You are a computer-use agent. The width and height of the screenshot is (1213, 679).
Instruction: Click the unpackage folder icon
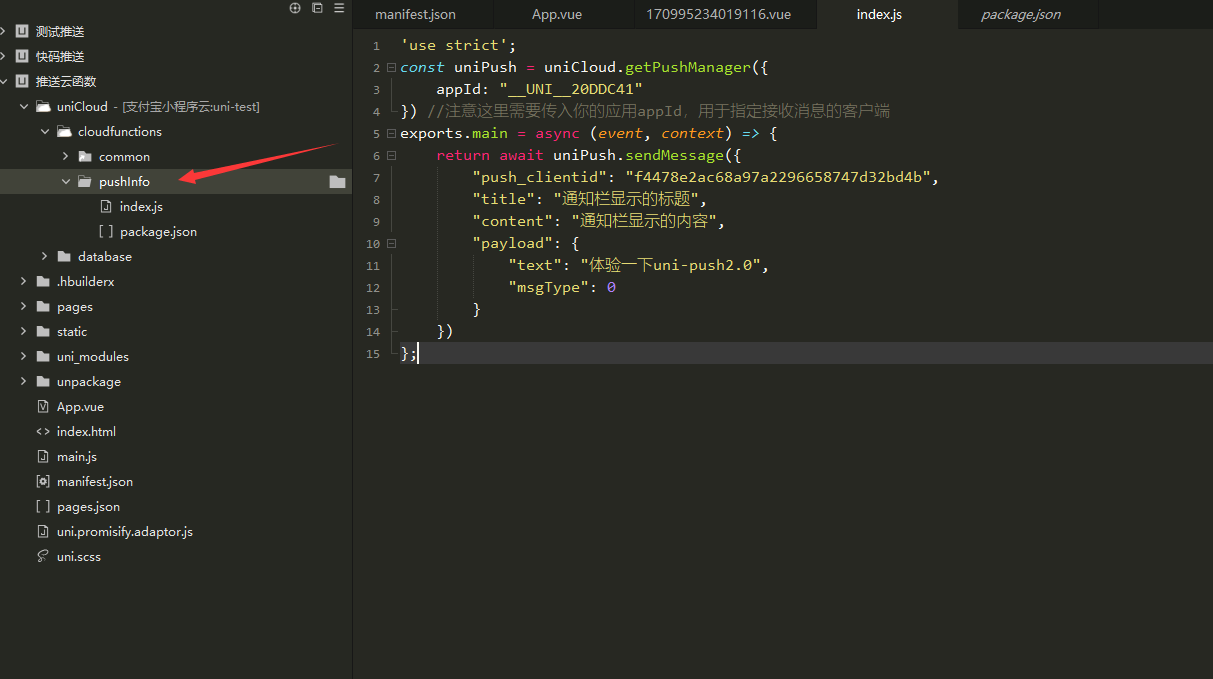(x=43, y=382)
